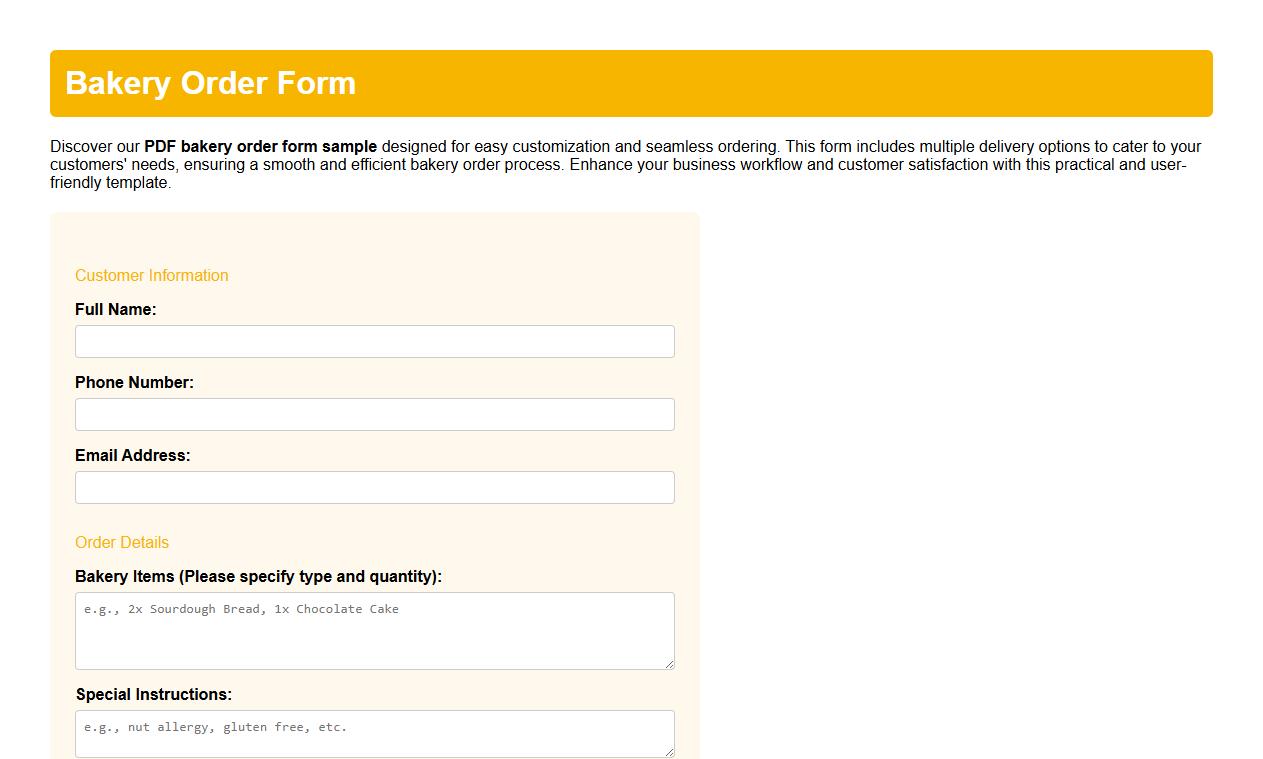Click the Special Instructions textarea resize grip
This screenshot has width=1263, height=759.
(x=670, y=754)
